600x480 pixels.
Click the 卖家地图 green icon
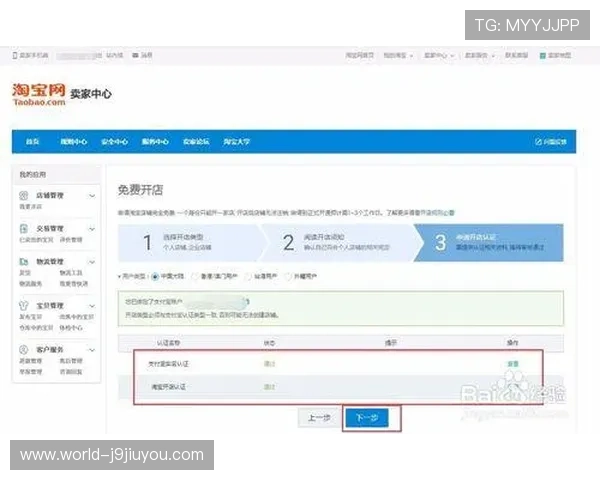click(x=542, y=56)
